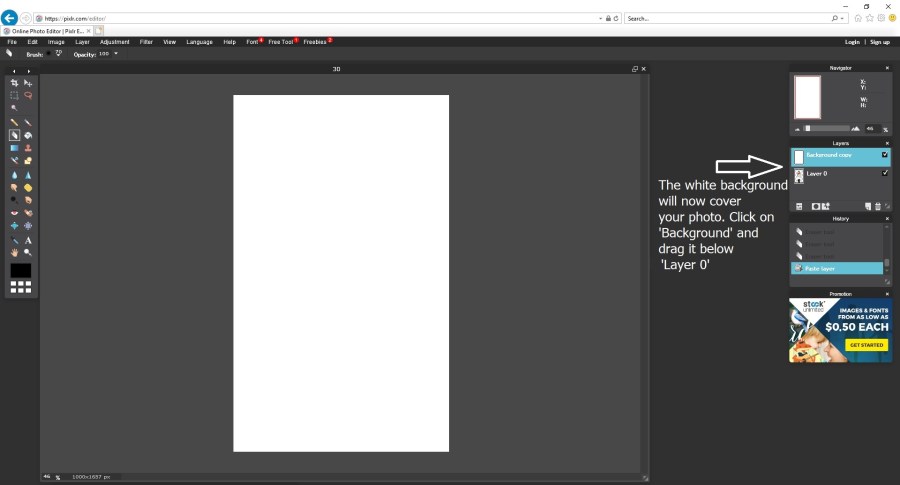
Task: Choose the Pencil tool
Action: pyautogui.click(x=14, y=122)
